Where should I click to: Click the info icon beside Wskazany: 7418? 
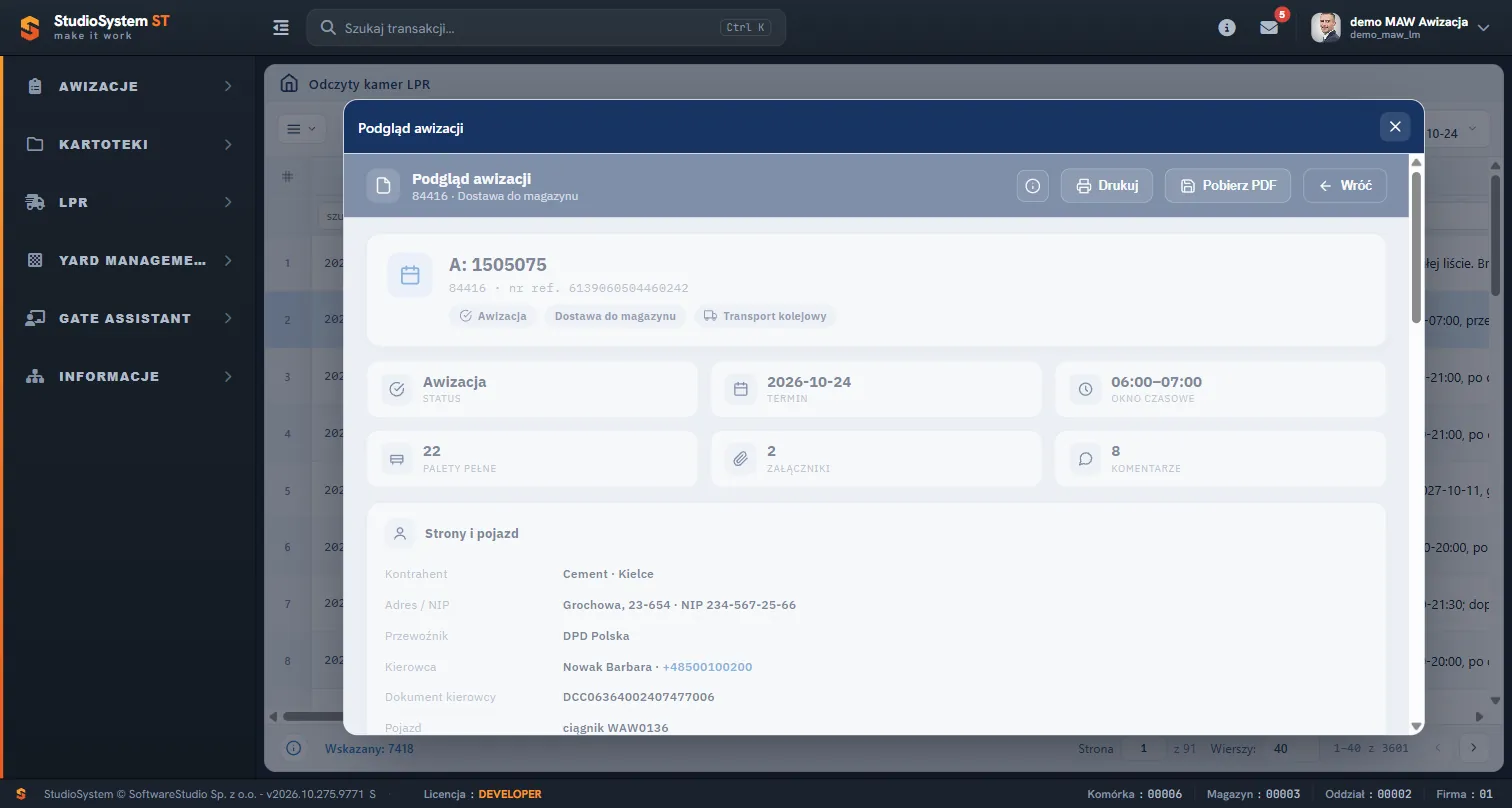[293, 748]
